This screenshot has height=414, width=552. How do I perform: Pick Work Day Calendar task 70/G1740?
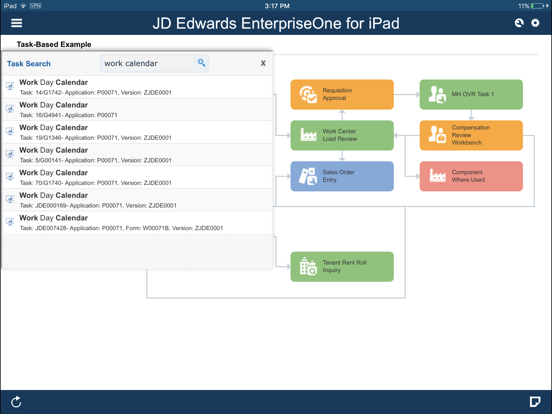click(137, 177)
